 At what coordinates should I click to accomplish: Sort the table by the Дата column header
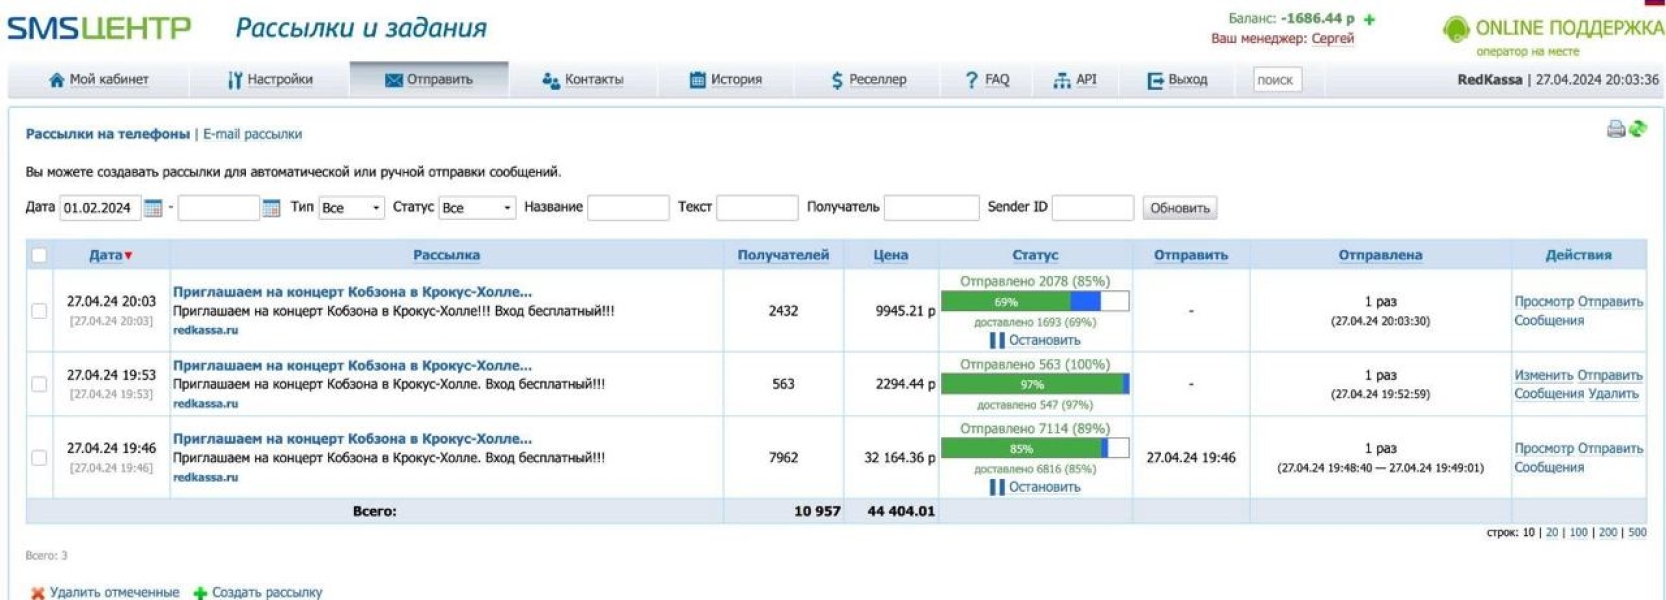106,255
